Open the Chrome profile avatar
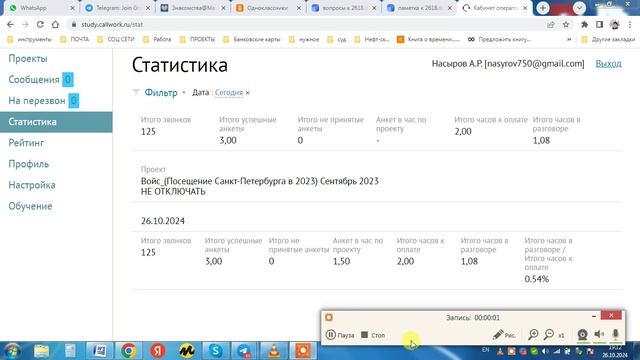The width and height of the screenshot is (640, 360). coord(615,24)
